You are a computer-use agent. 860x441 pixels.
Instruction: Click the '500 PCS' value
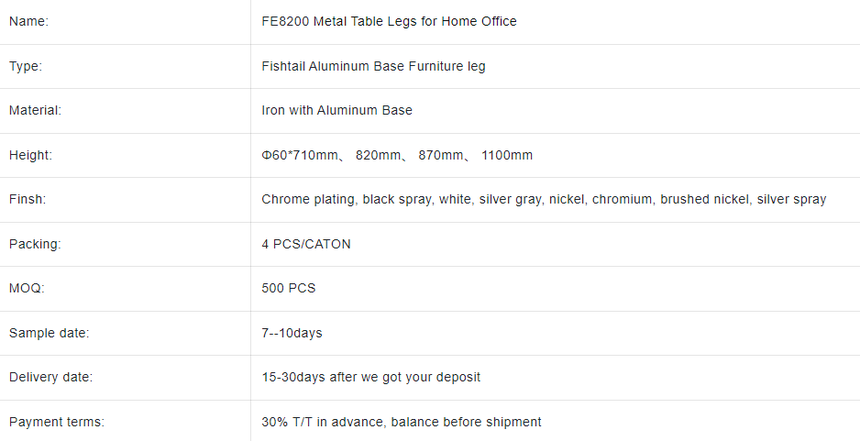coord(288,288)
